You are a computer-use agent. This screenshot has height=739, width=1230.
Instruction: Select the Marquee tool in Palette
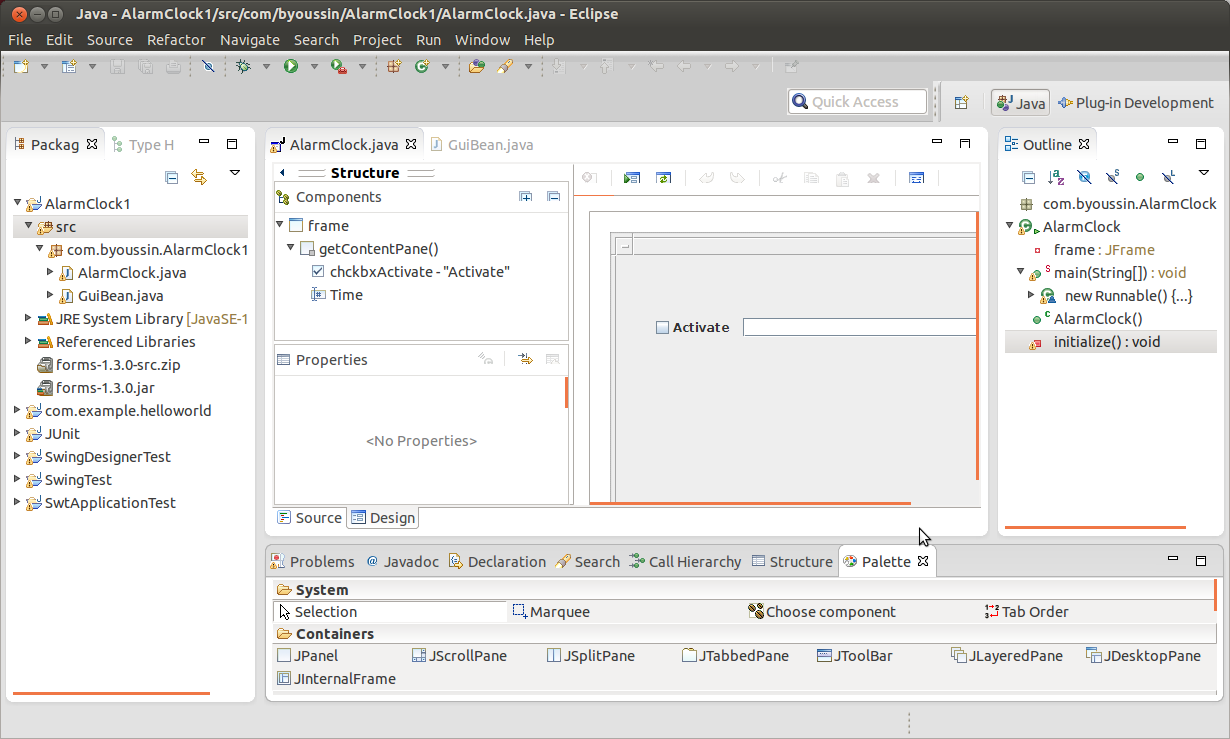click(551, 612)
